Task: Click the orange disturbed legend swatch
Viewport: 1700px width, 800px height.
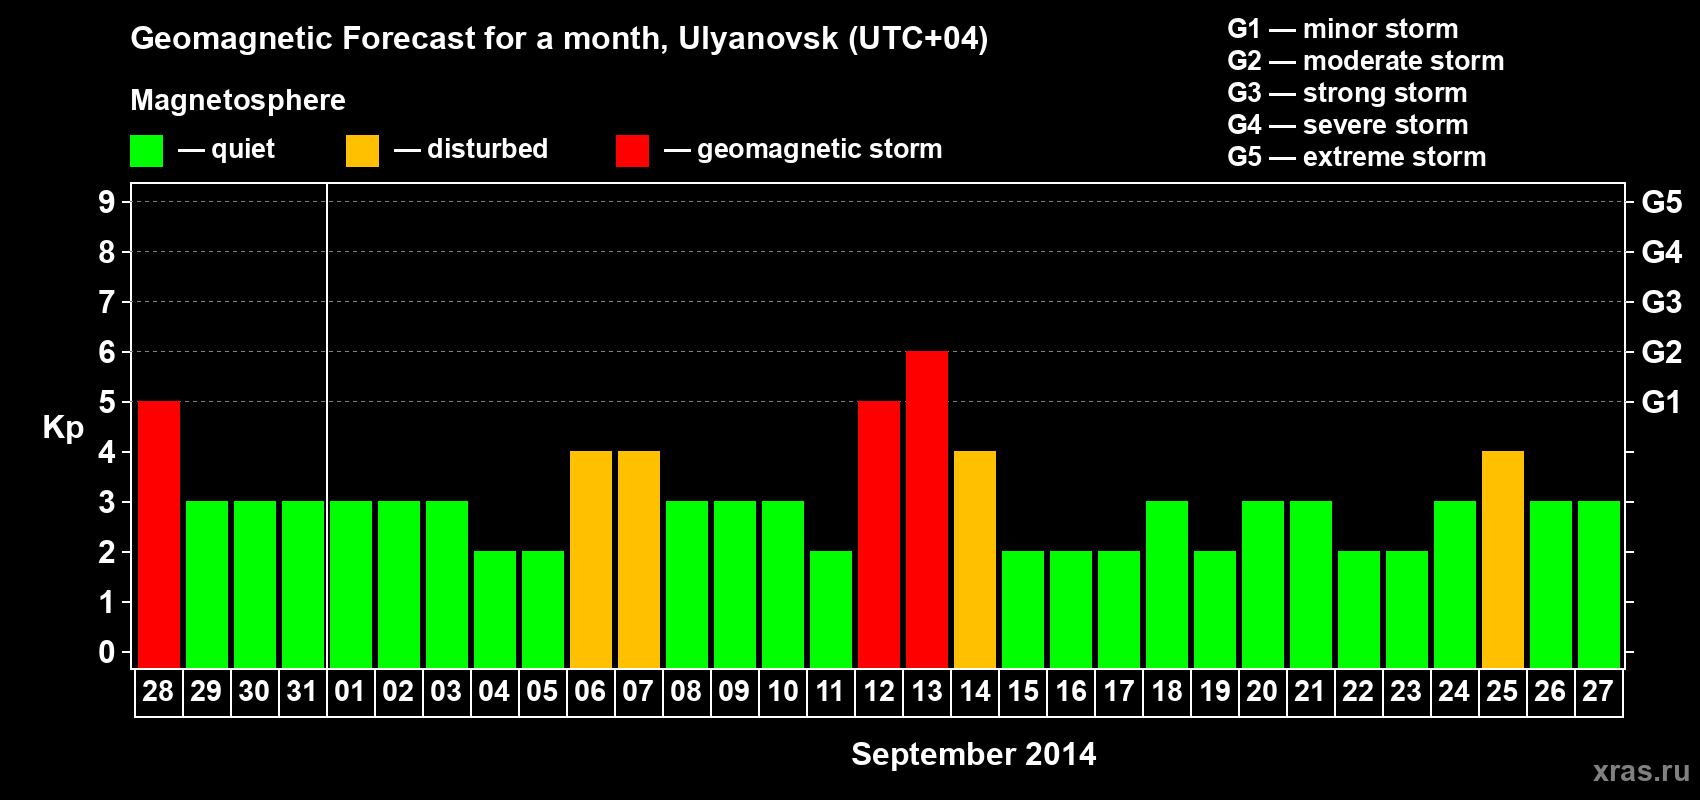Action: point(363,151)
